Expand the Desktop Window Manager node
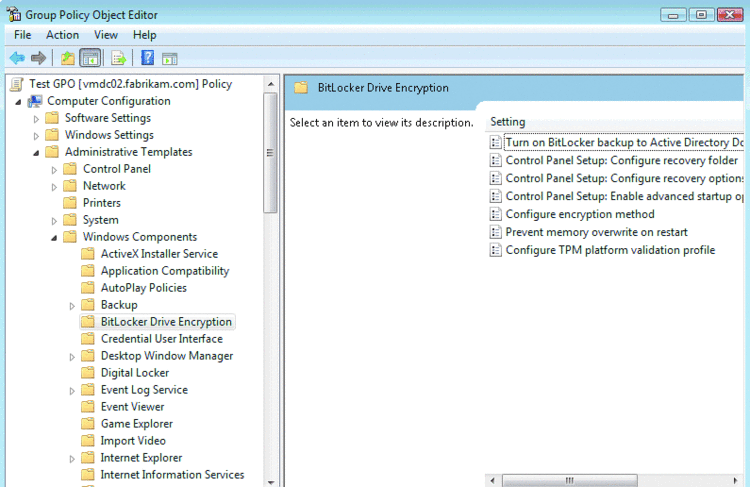750x487 pixels. (72, 357)
